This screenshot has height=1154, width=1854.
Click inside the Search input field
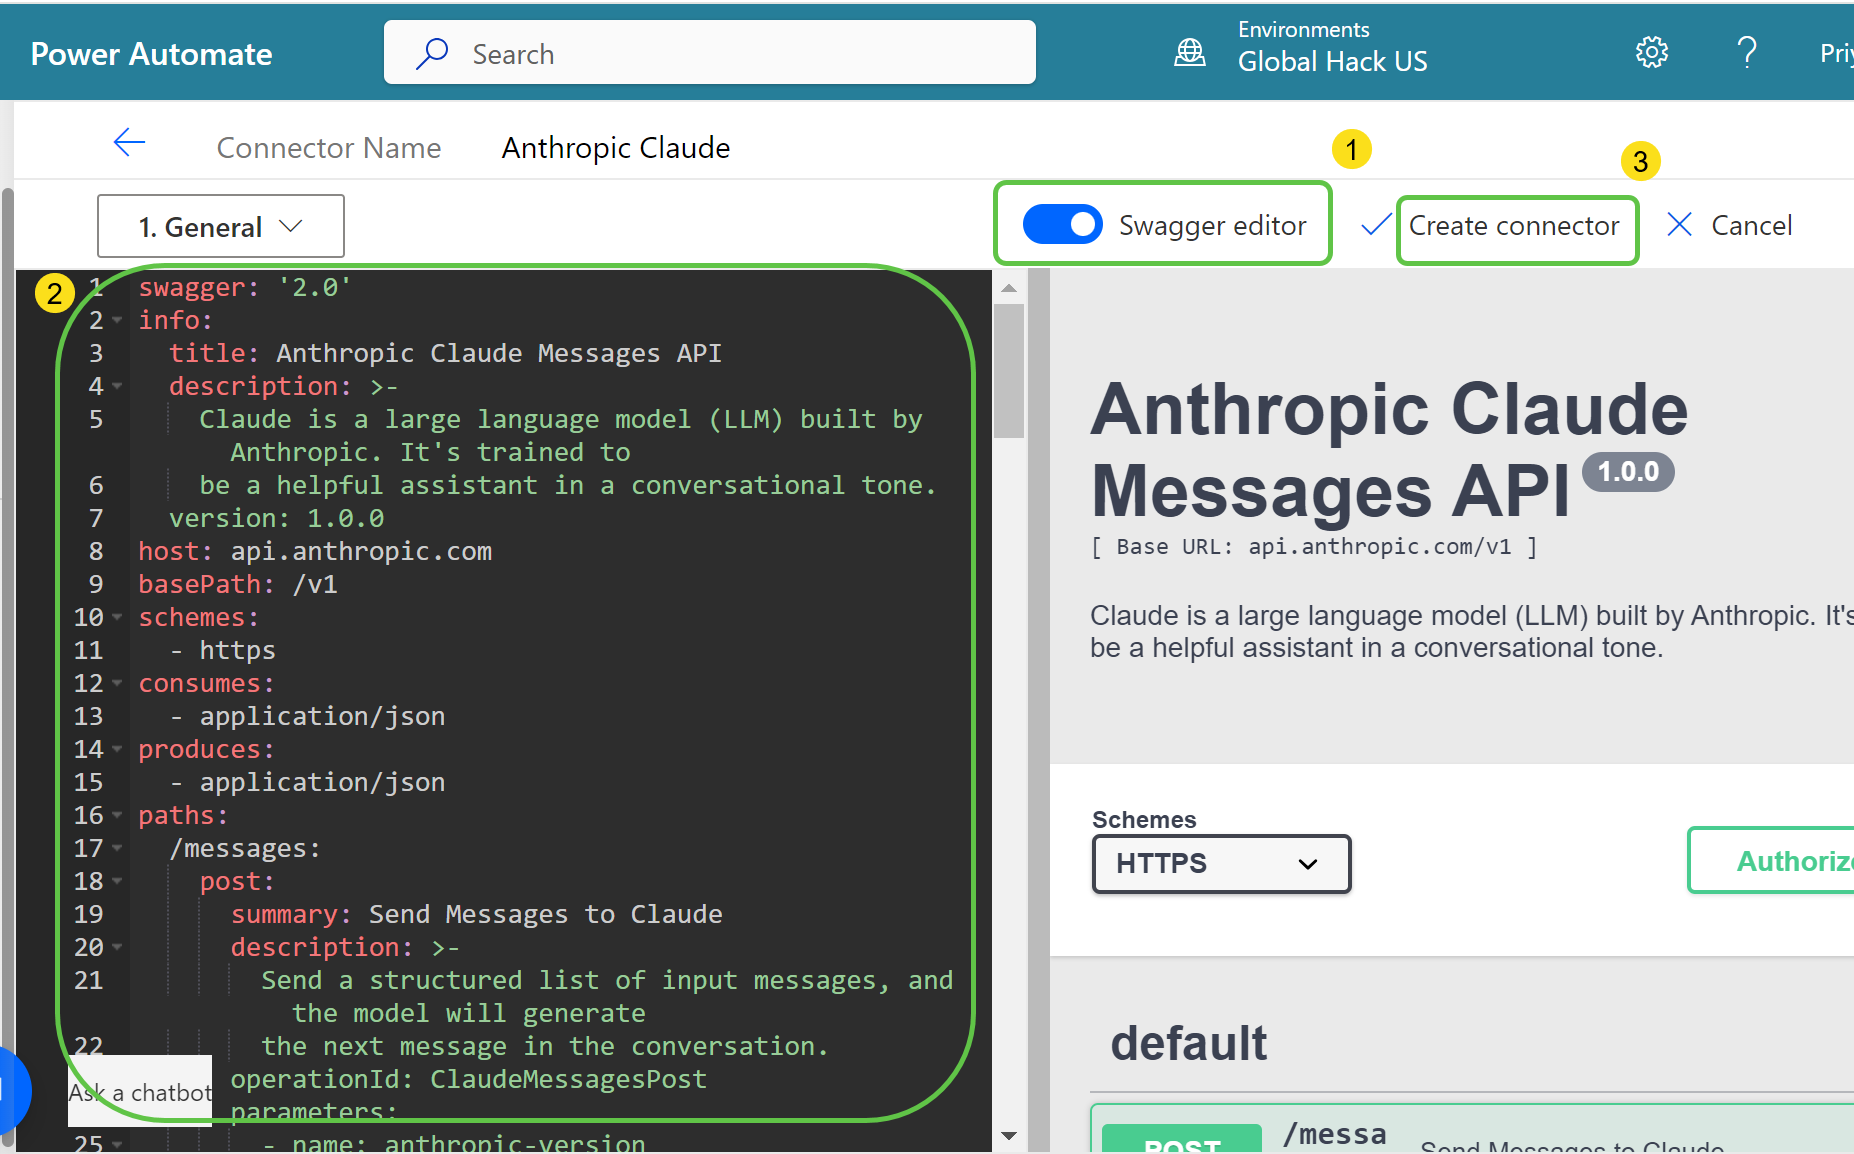[700, 52]
